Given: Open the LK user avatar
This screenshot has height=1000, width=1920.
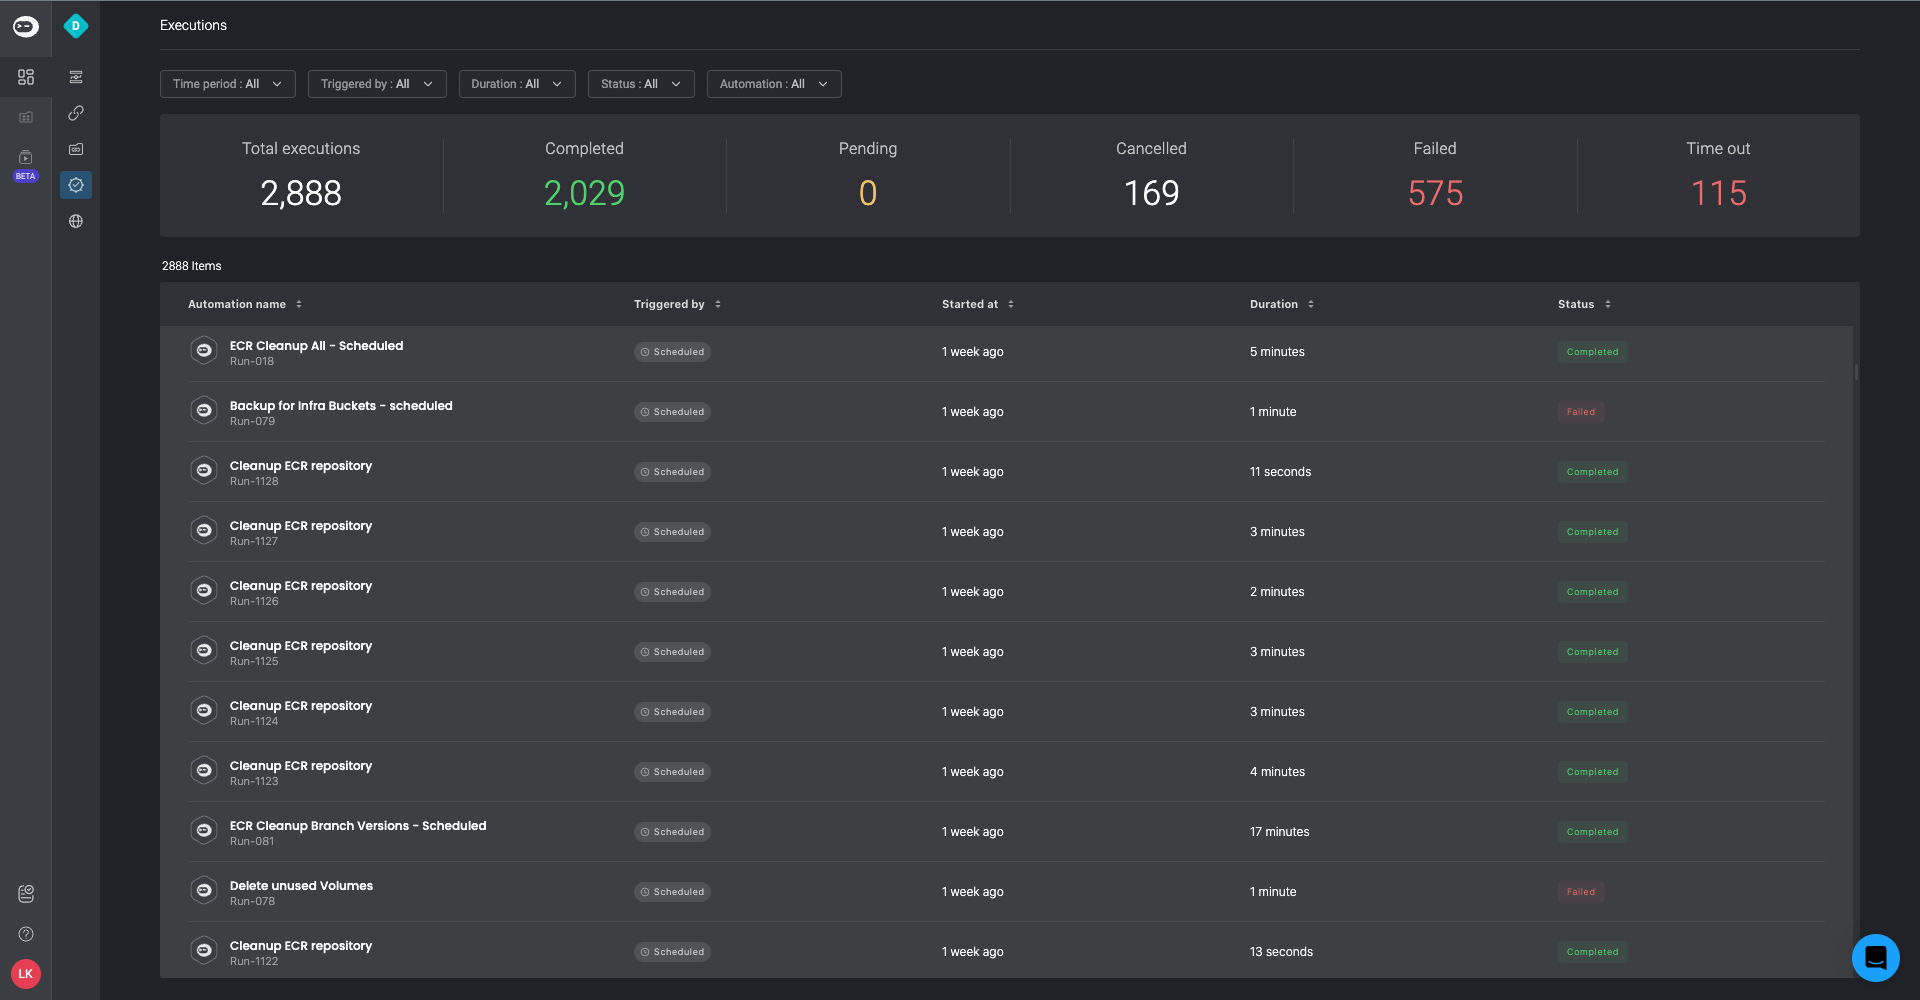Looking at the screenshot, I should [x=26, y=973].
